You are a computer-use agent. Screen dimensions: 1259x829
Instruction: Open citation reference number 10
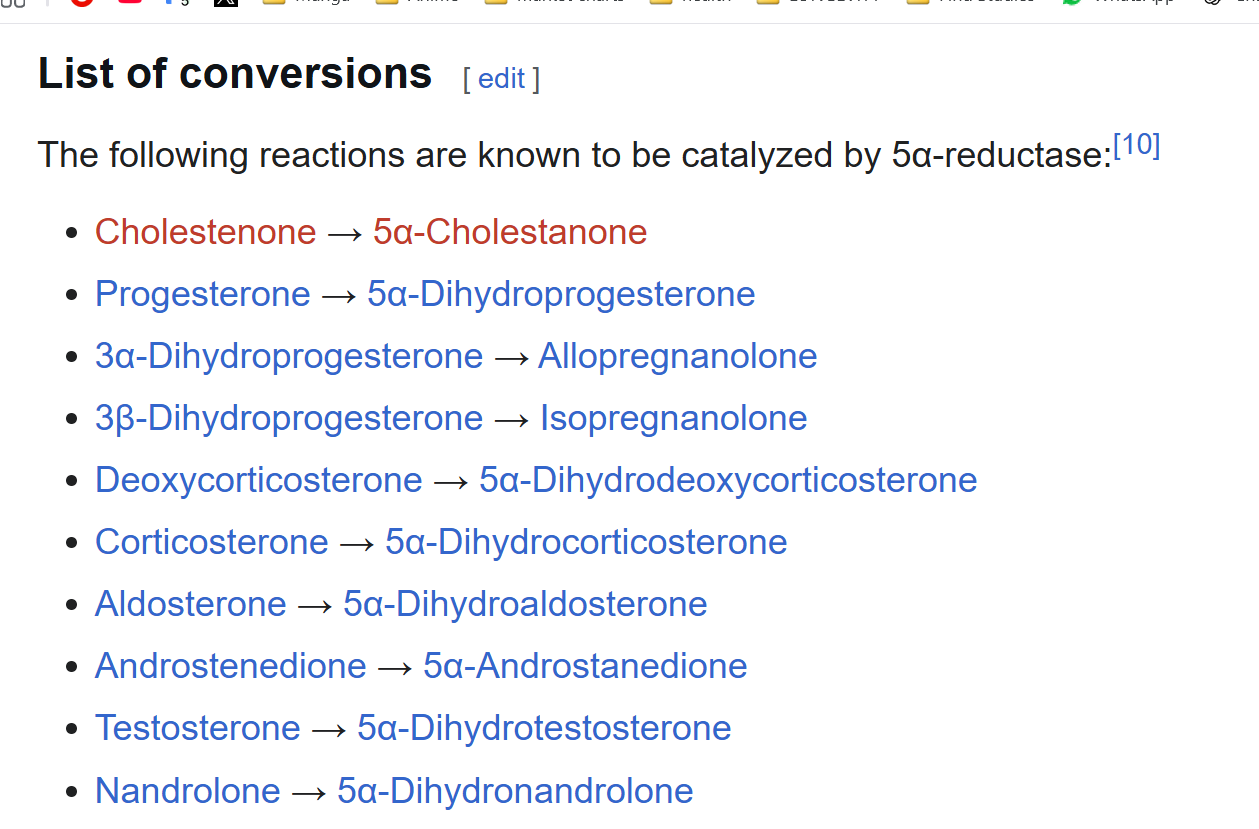(1137, 146)
